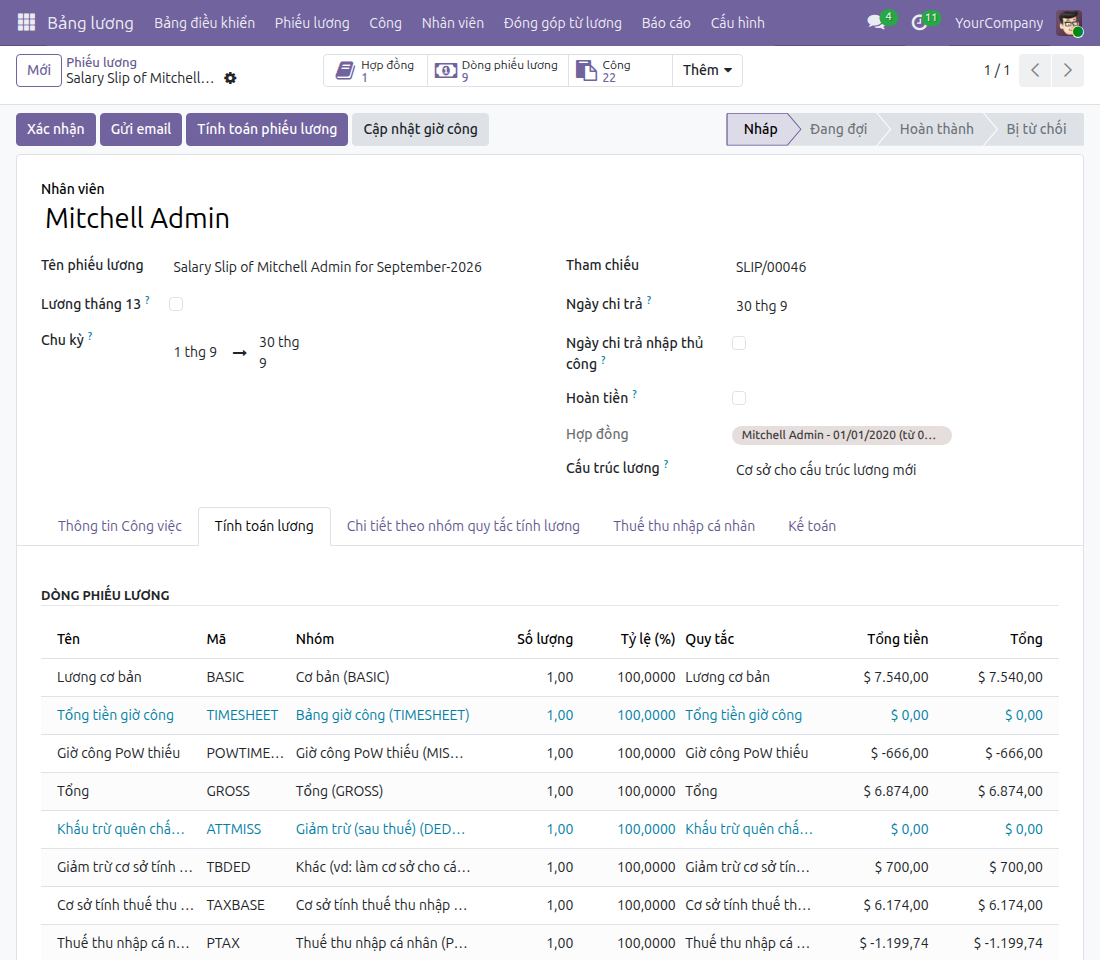The image size is (1100, 960).
Task: Open Chi tiết theo nhóm quy tắc tab
Action: click(x=463, y=526)
